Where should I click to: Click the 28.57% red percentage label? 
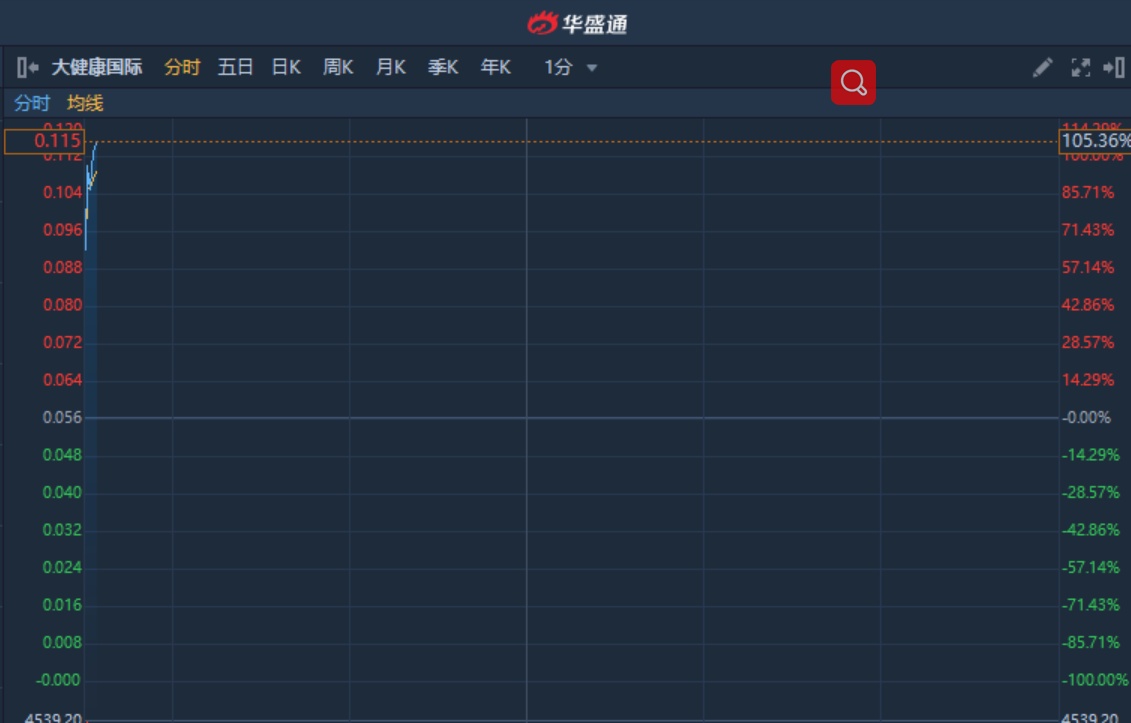pyautogui.click(x=1088, y=343)
